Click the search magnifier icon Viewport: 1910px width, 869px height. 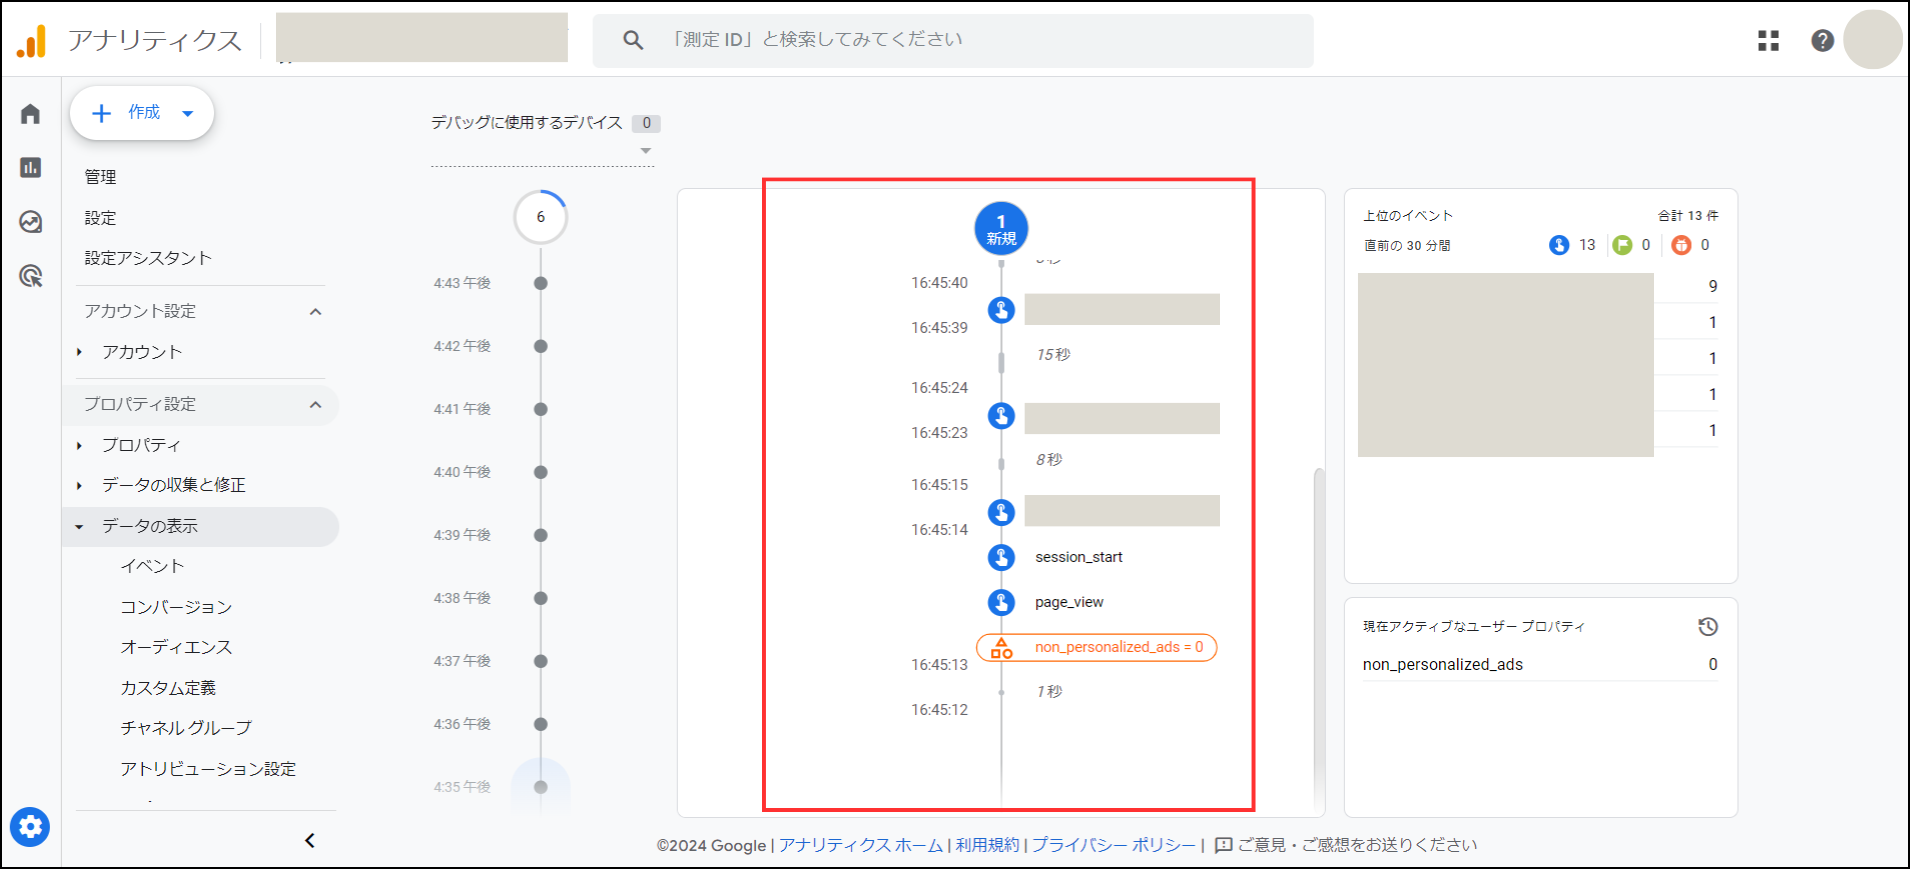tap(633, 40)
